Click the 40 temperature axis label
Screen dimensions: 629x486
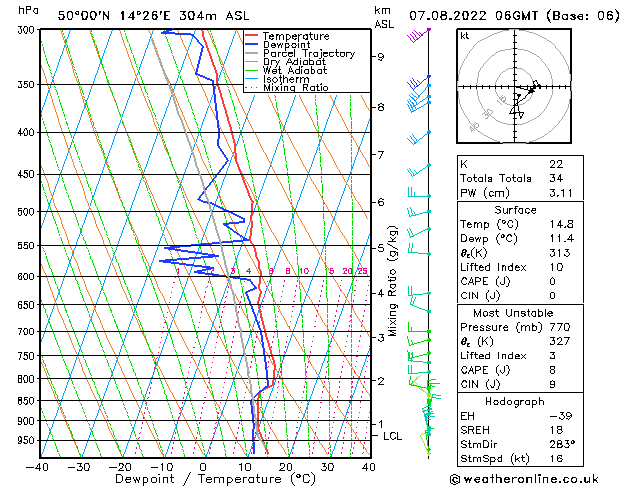[x=369, y=467]
